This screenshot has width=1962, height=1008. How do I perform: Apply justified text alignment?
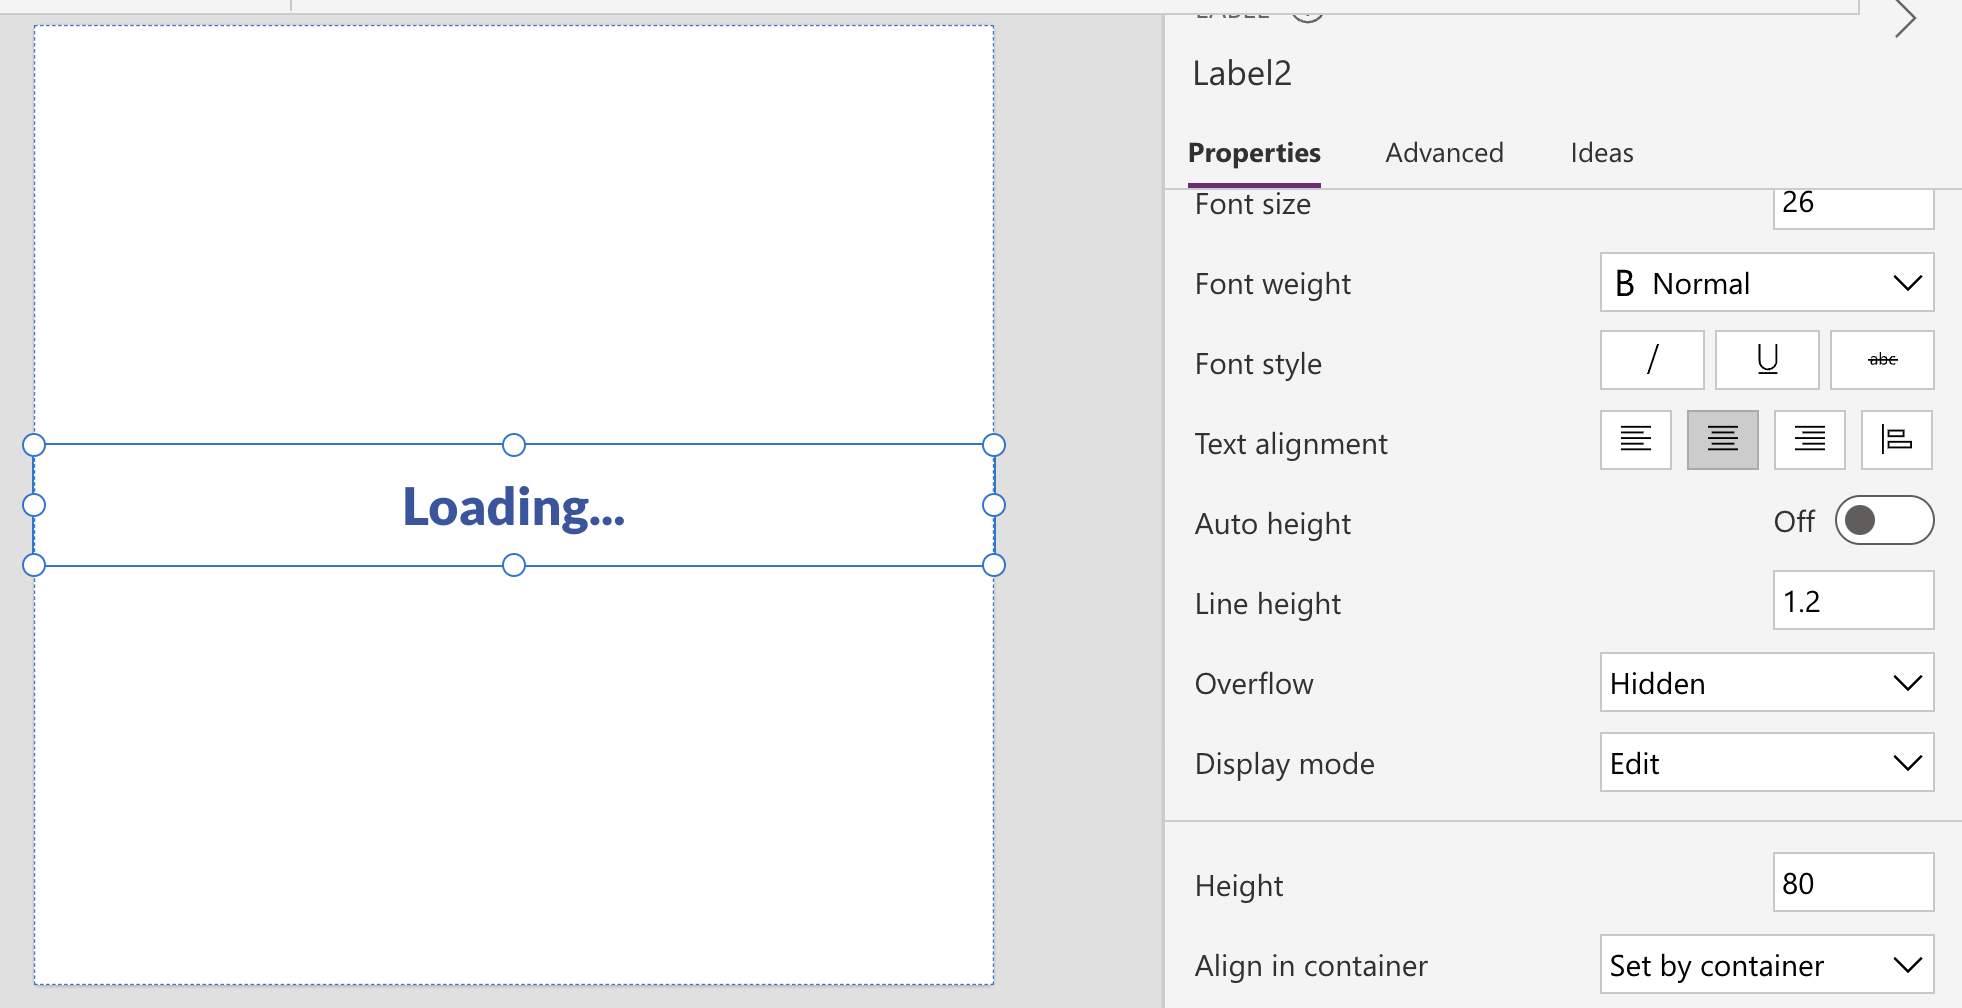[1896, 440]
